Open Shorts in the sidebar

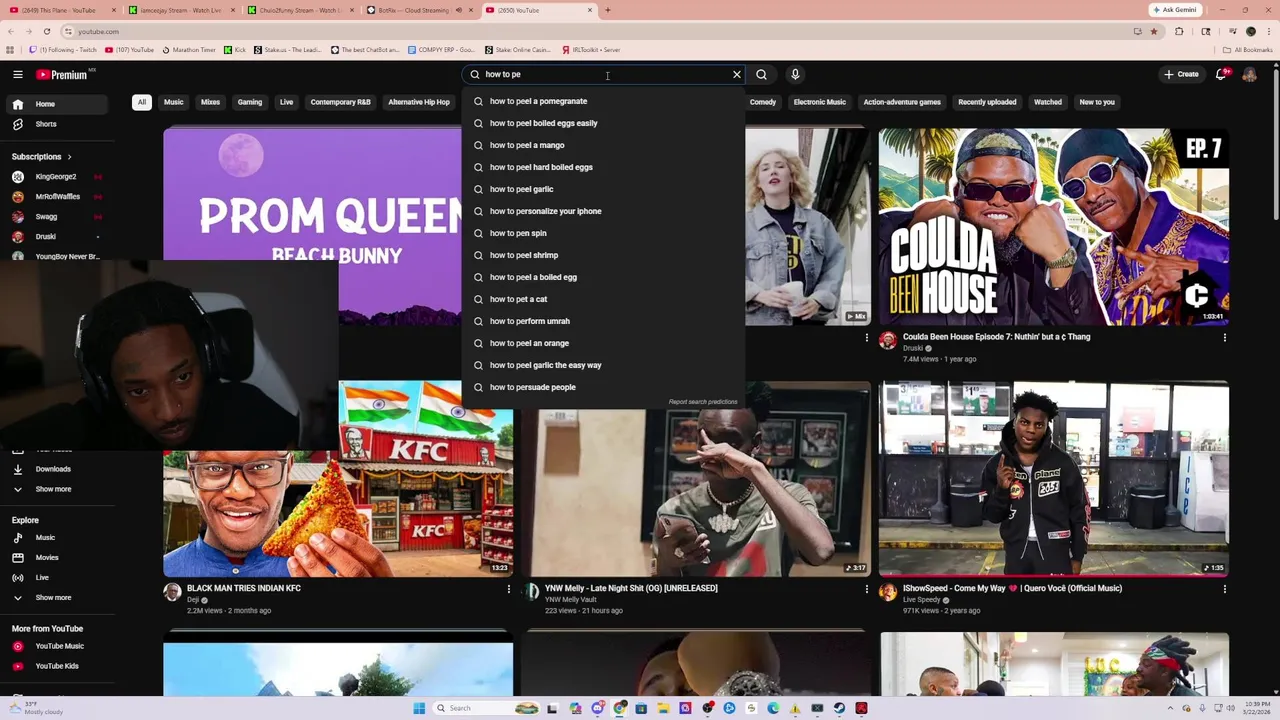[x=58, y=124]
